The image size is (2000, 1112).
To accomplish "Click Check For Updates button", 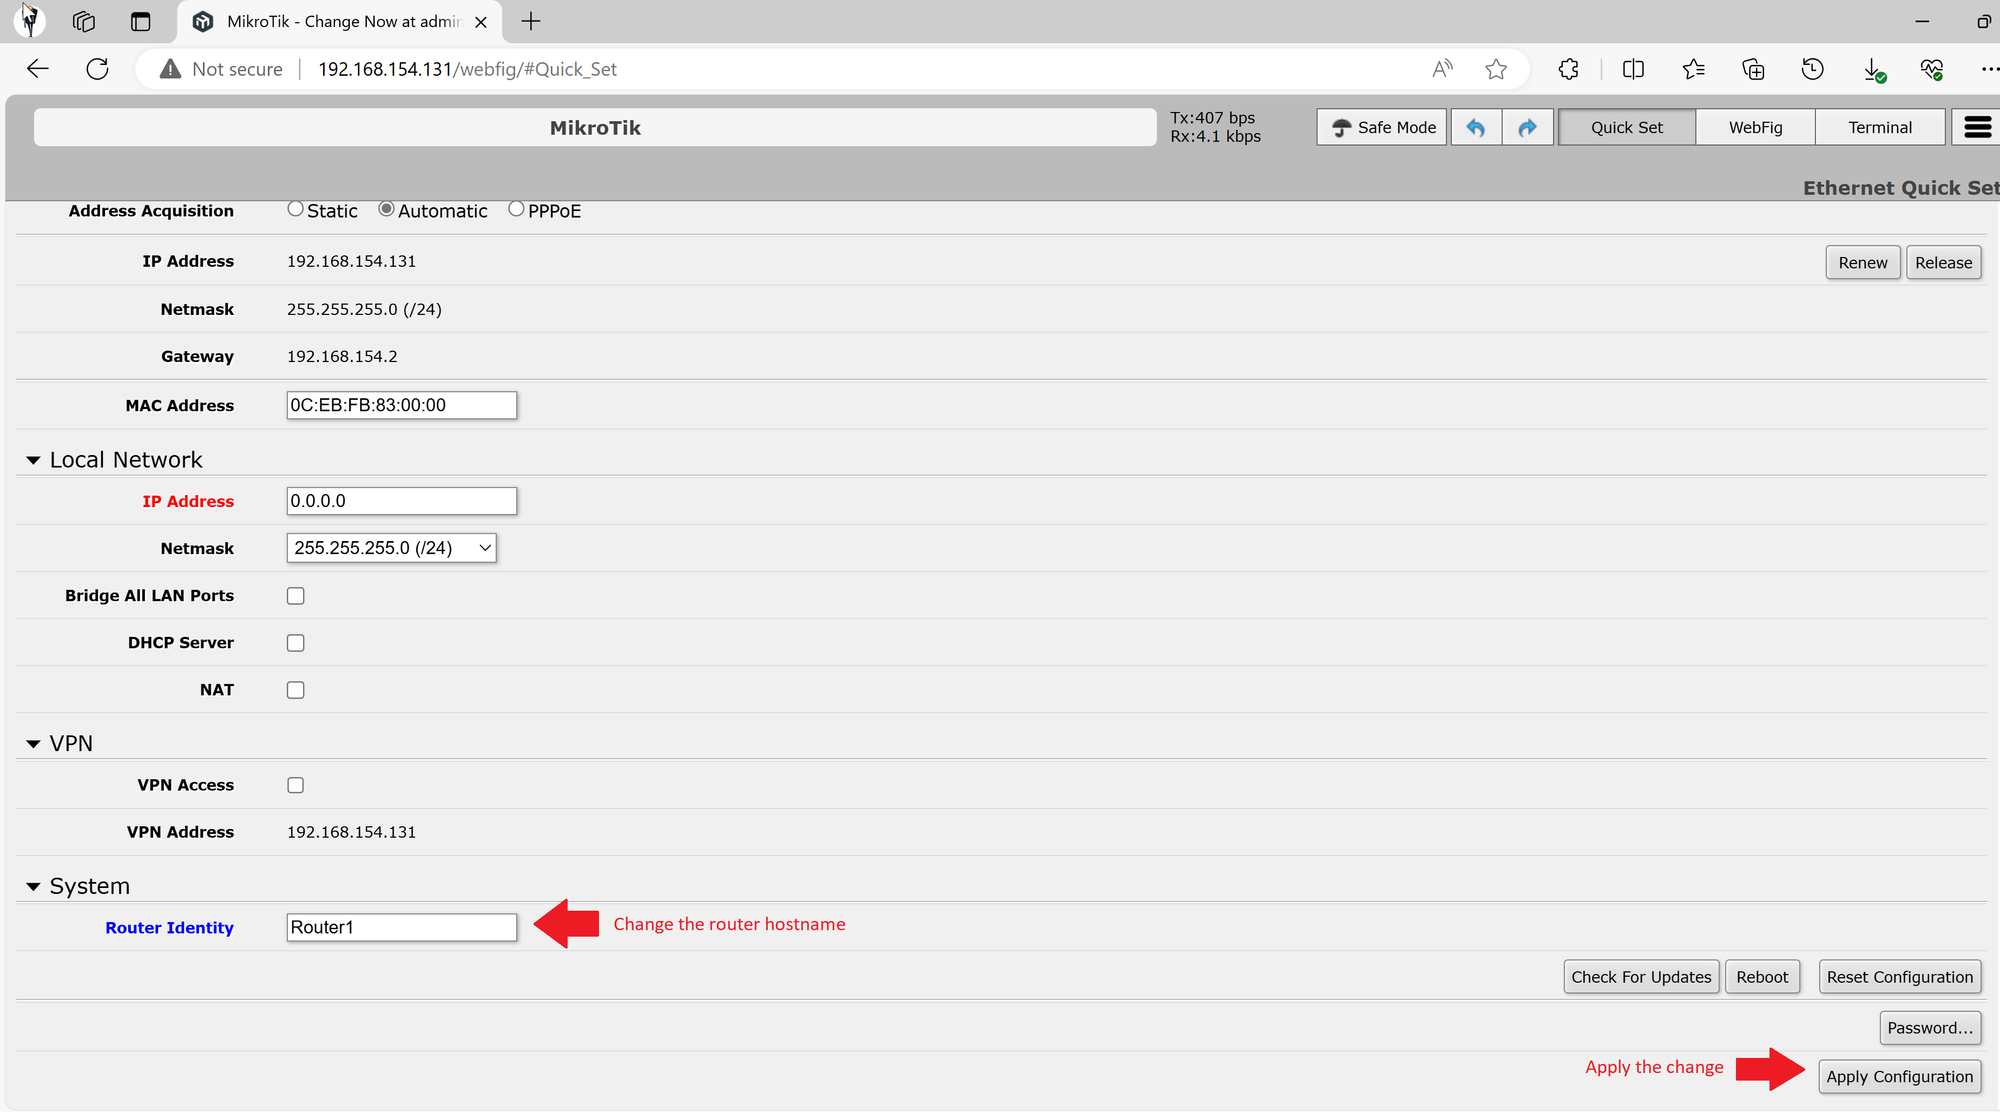I will [1641, 976].
